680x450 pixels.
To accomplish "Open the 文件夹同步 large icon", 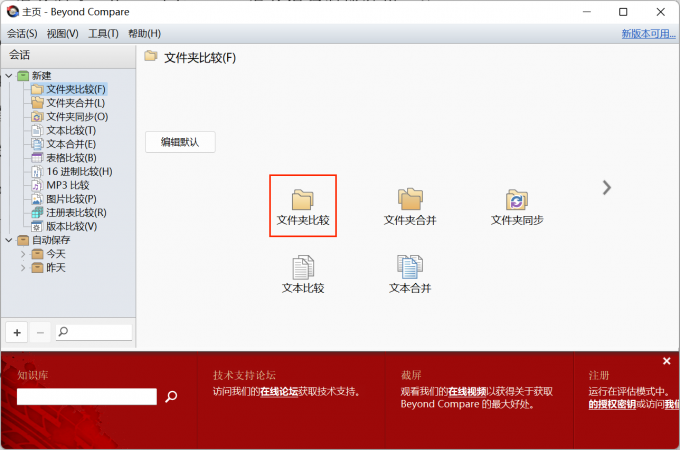I will coord(517,206).
